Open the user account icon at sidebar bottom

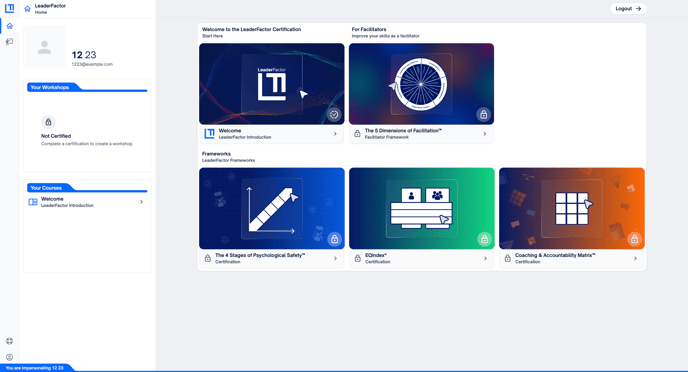coord(10,357)
